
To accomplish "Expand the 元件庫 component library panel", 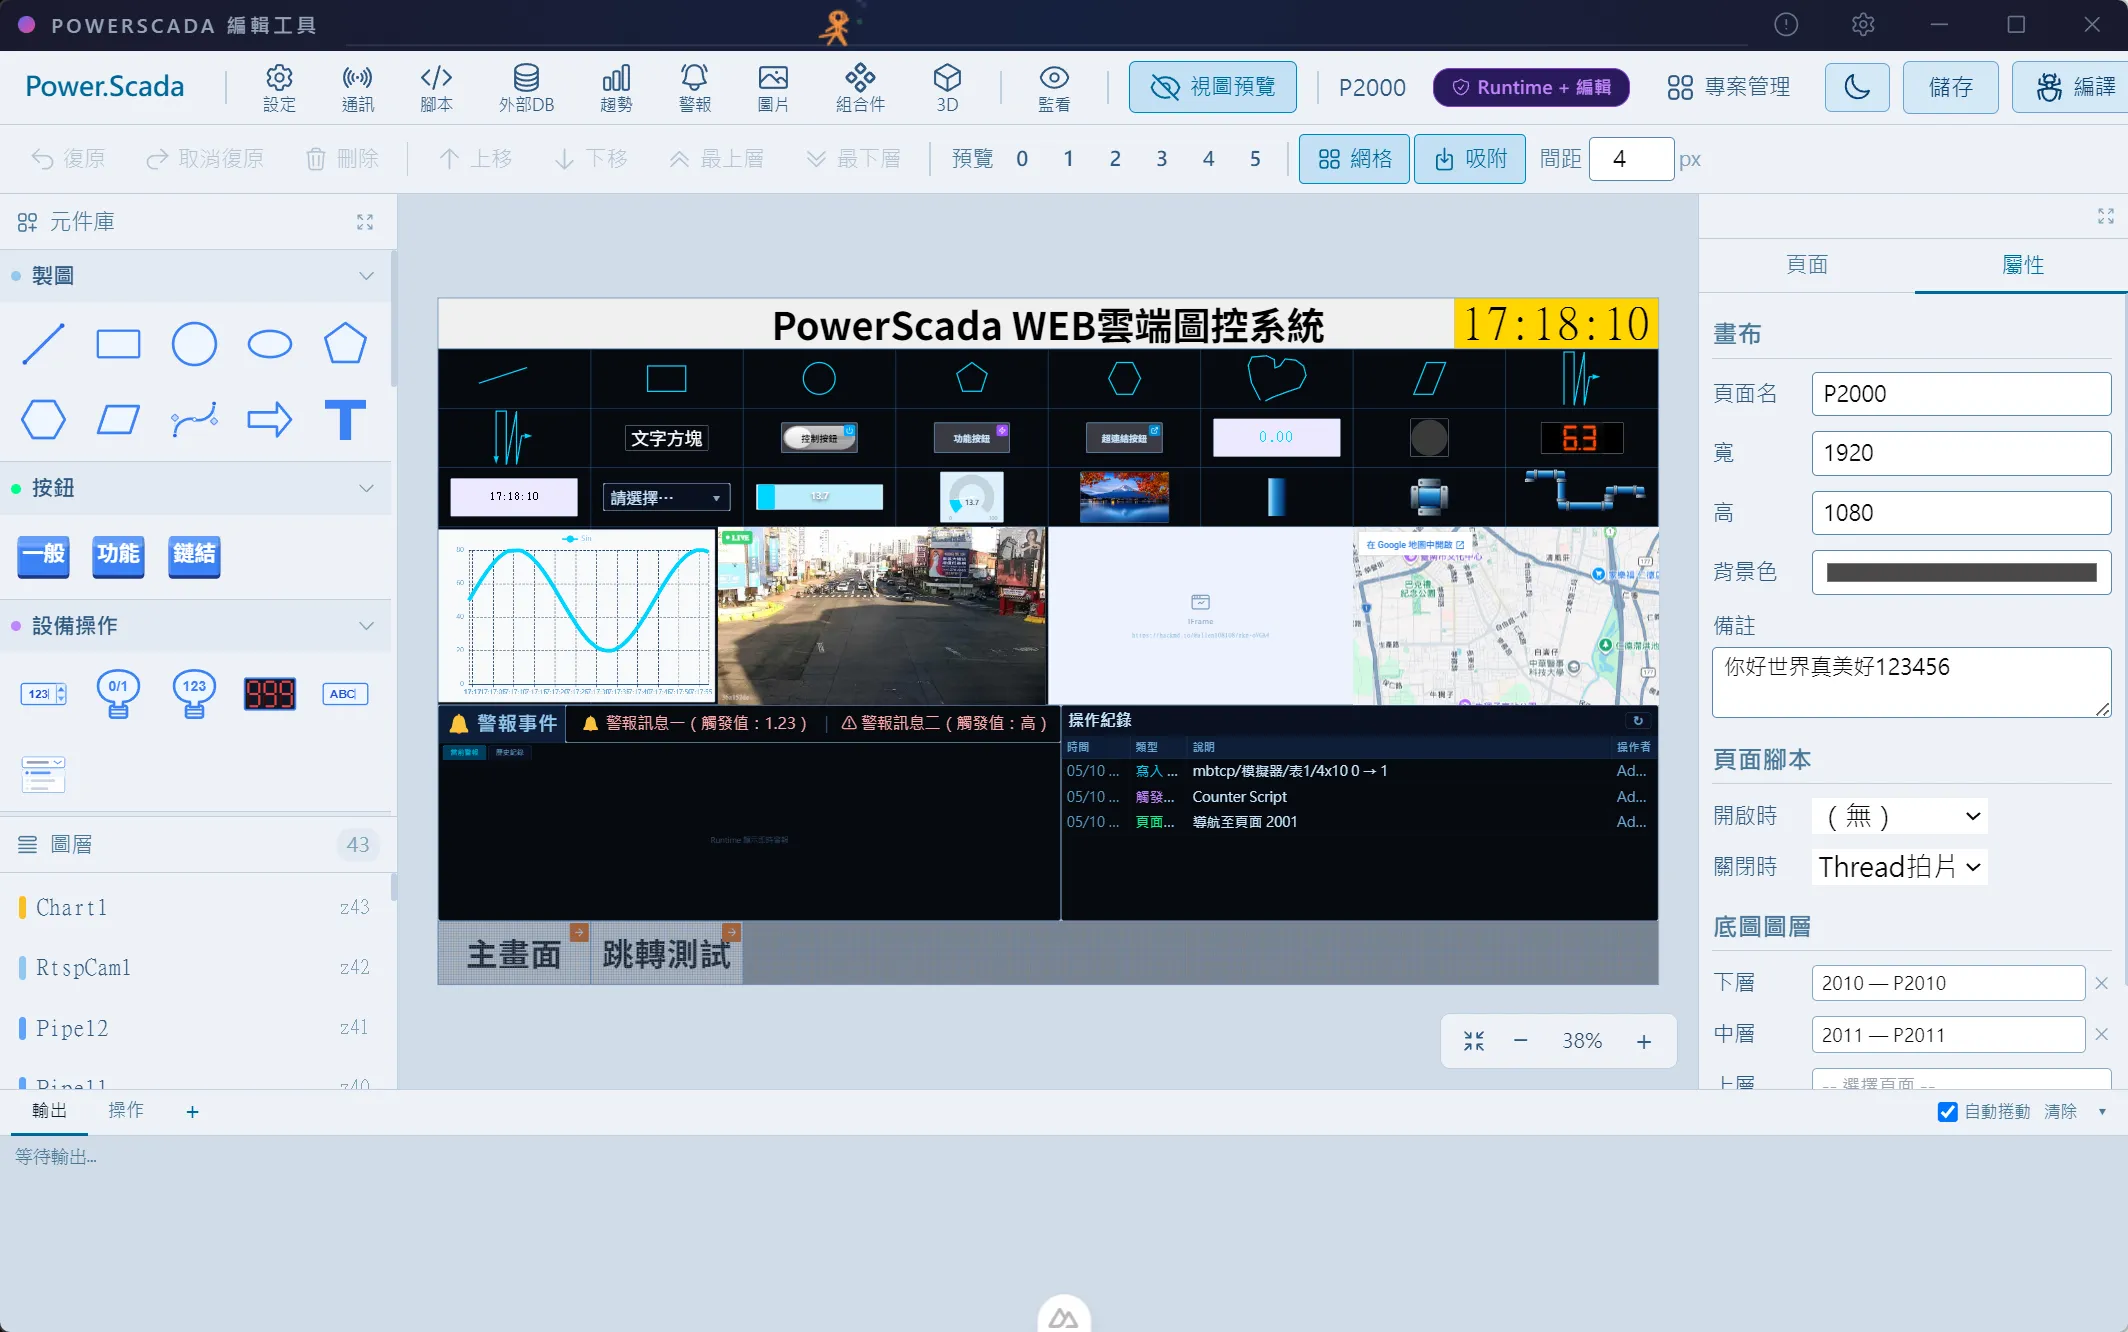I will click(365, 222).
